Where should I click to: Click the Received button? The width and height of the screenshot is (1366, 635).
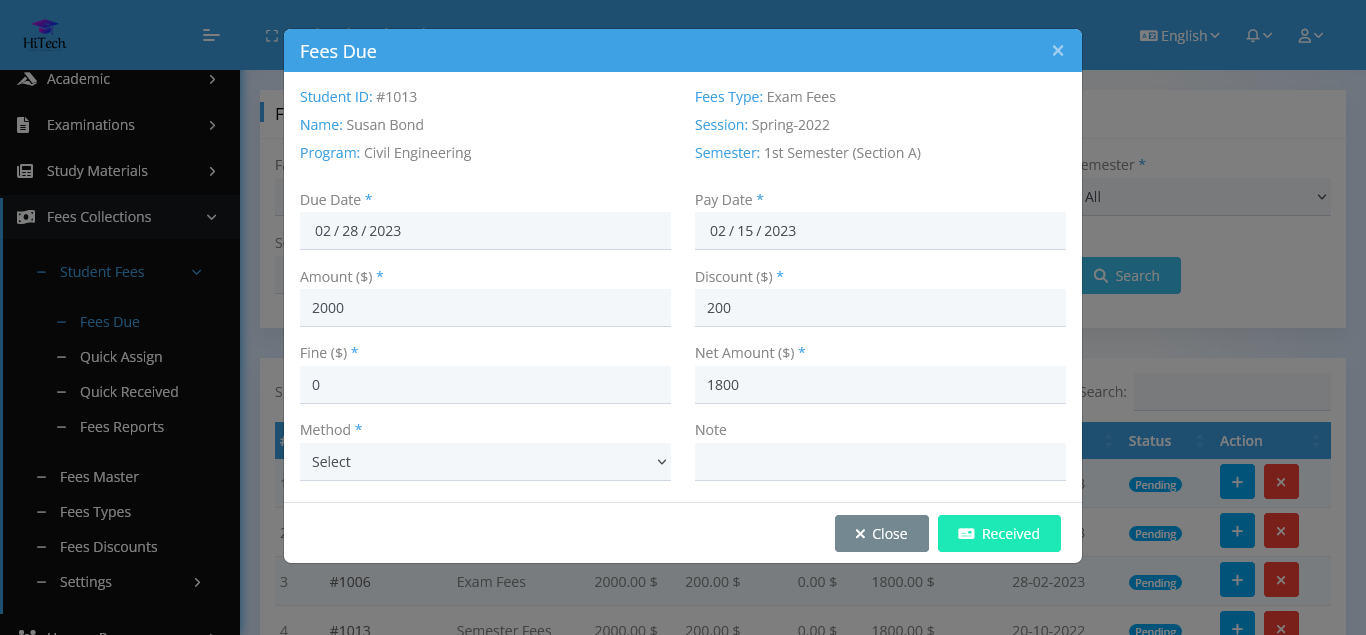tap(999, 533)
